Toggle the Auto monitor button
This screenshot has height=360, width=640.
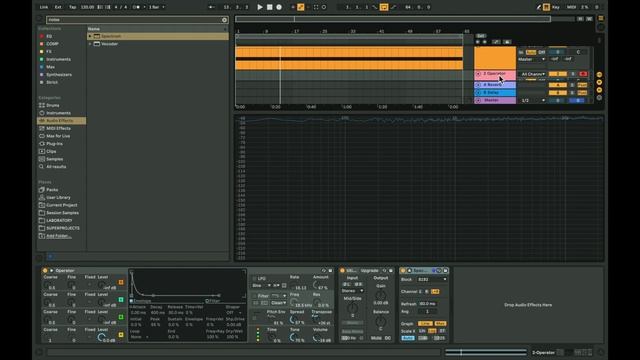[x=531, y=52]
